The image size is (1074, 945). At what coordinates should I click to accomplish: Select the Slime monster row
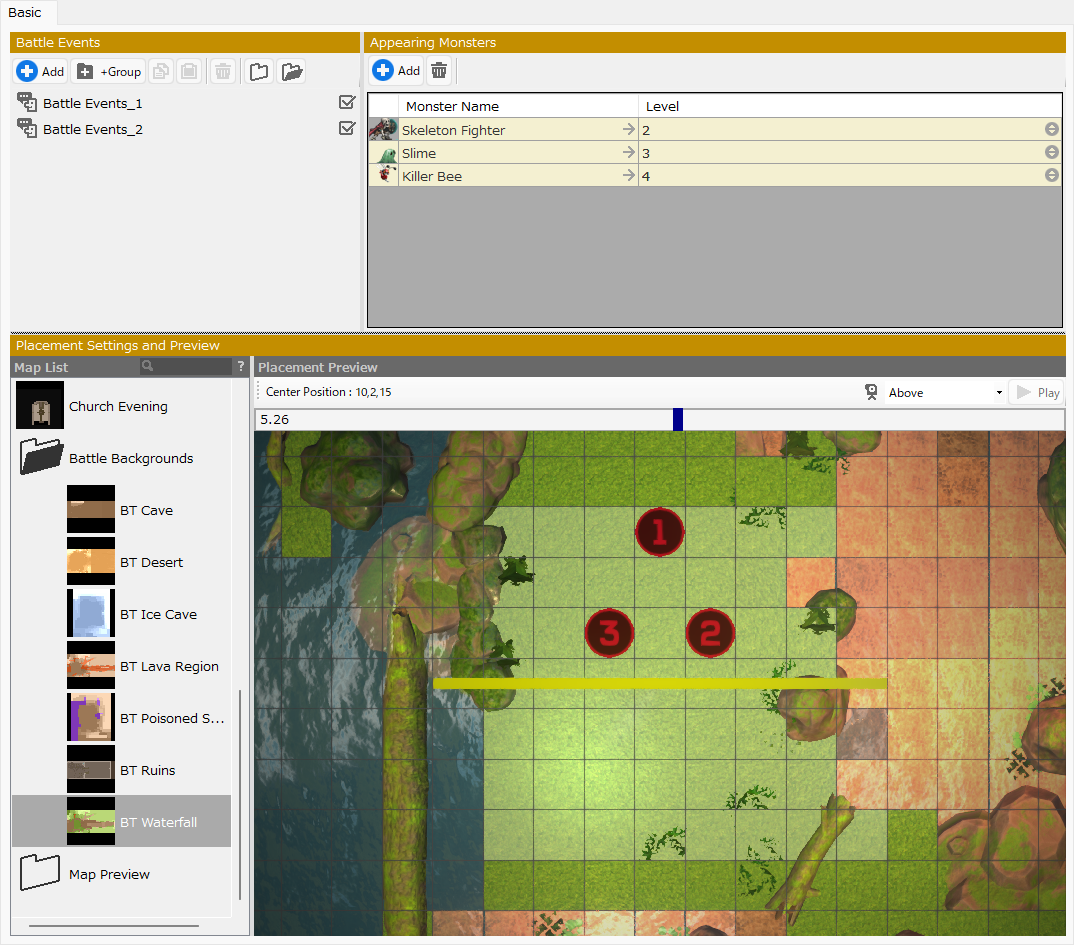point(510,153)
